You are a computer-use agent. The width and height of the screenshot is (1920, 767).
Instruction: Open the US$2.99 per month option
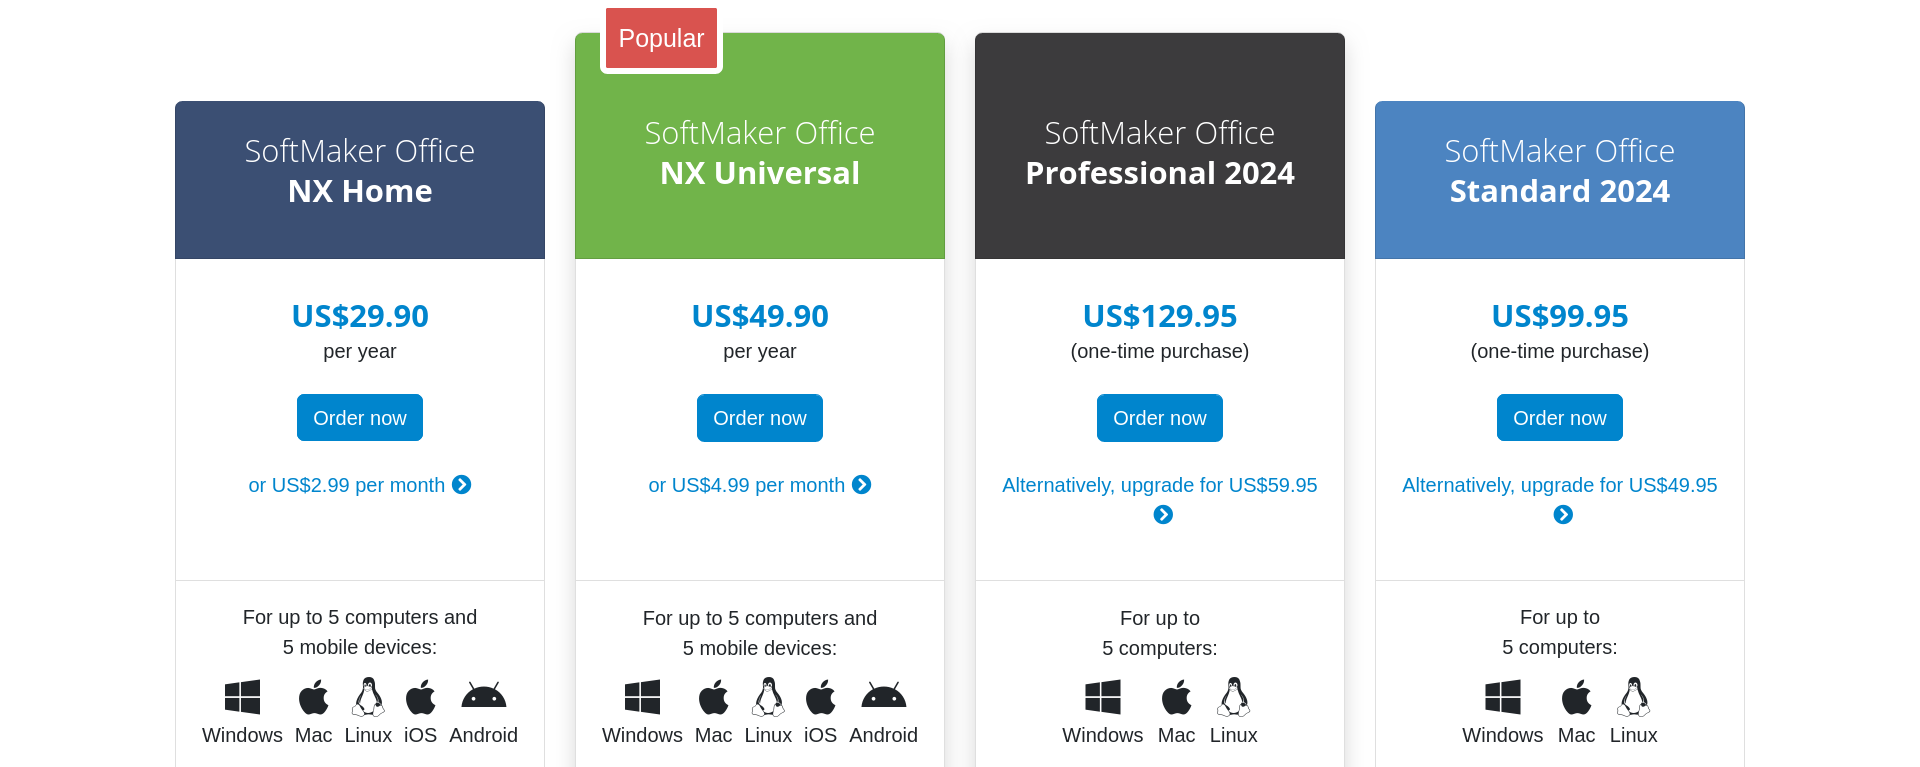tap(360, 485)
